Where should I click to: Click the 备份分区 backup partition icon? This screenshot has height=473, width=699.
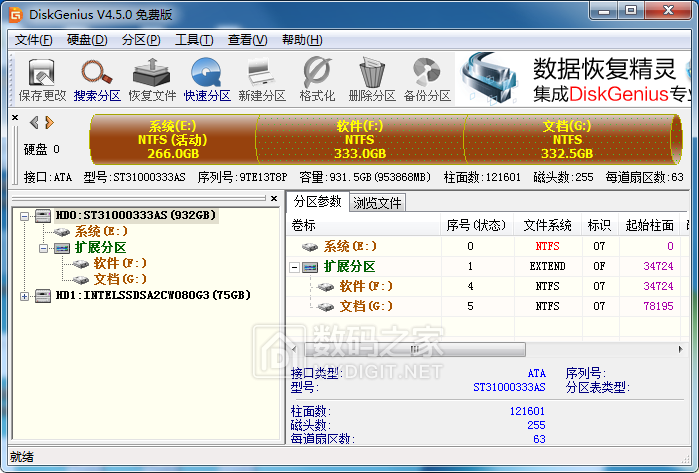point(427,80)
